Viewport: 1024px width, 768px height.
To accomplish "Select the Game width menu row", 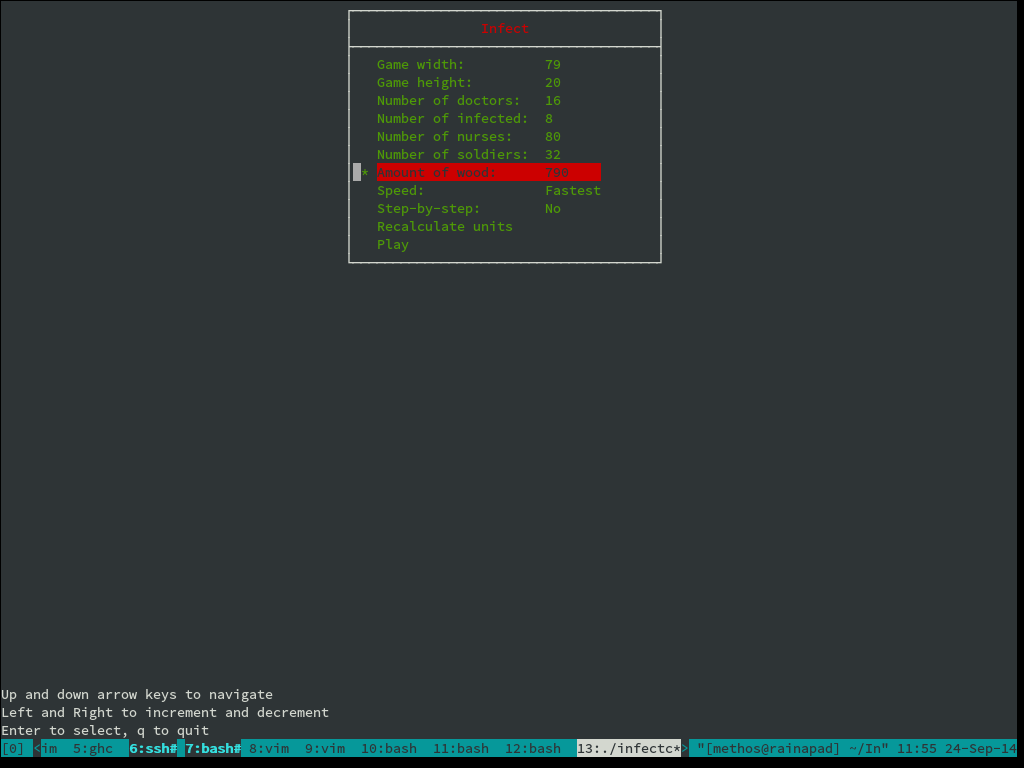I will [468, 65].
